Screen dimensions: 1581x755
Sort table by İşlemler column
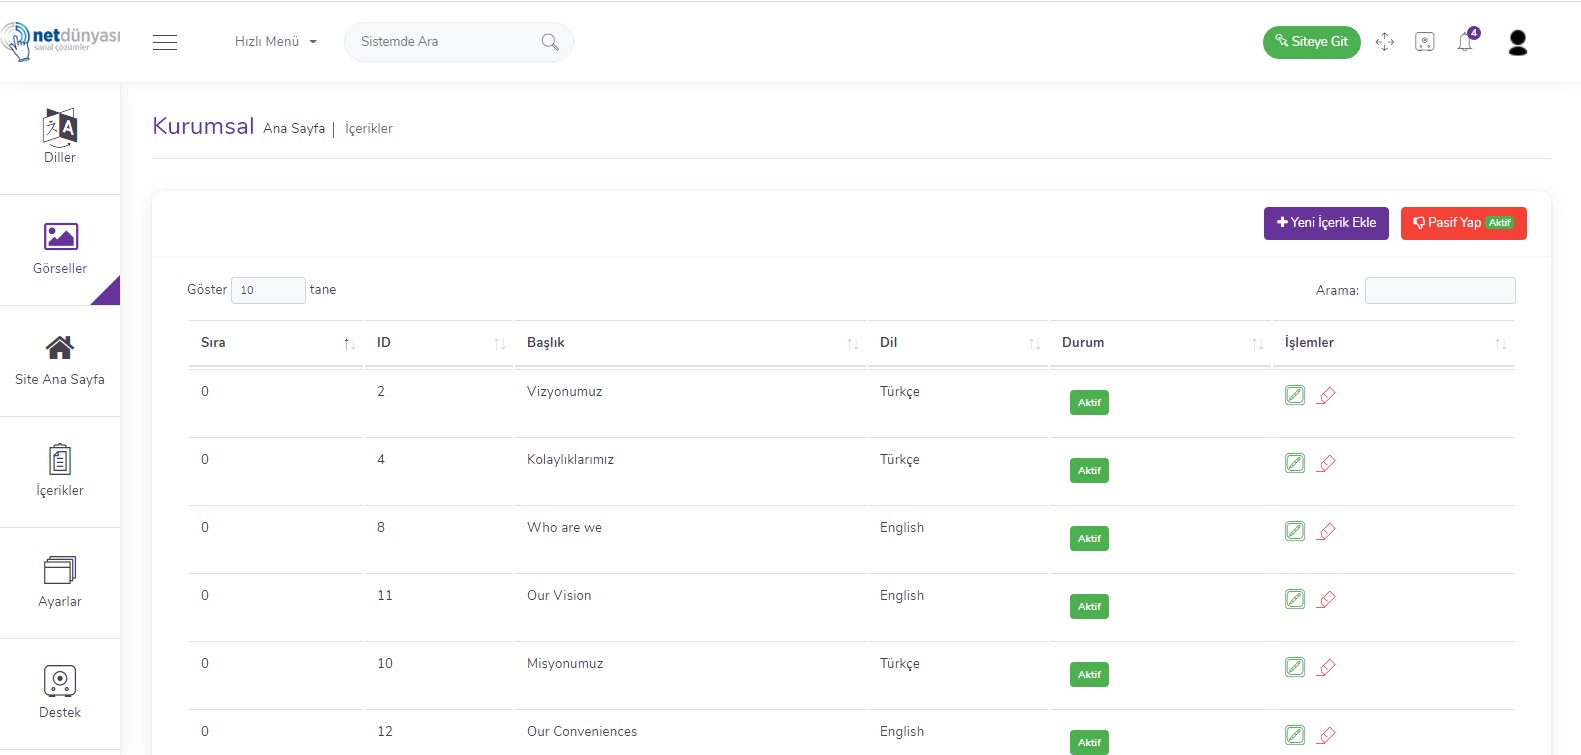click(x=1393, y=342)
